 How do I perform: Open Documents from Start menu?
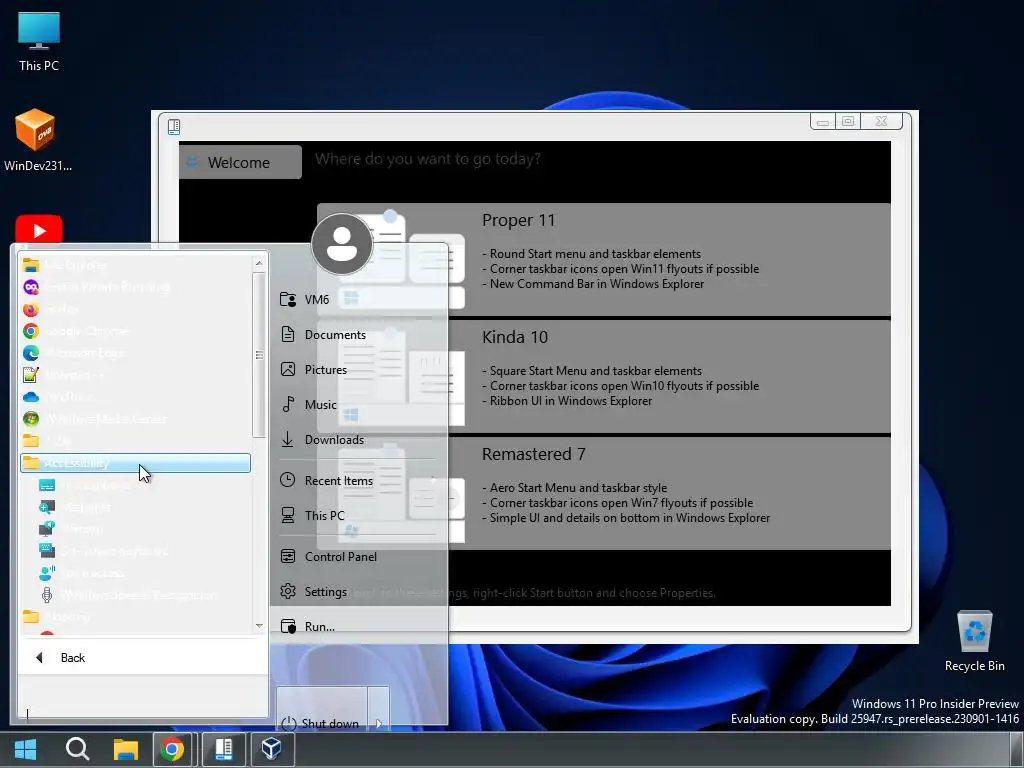coord(358,334)
